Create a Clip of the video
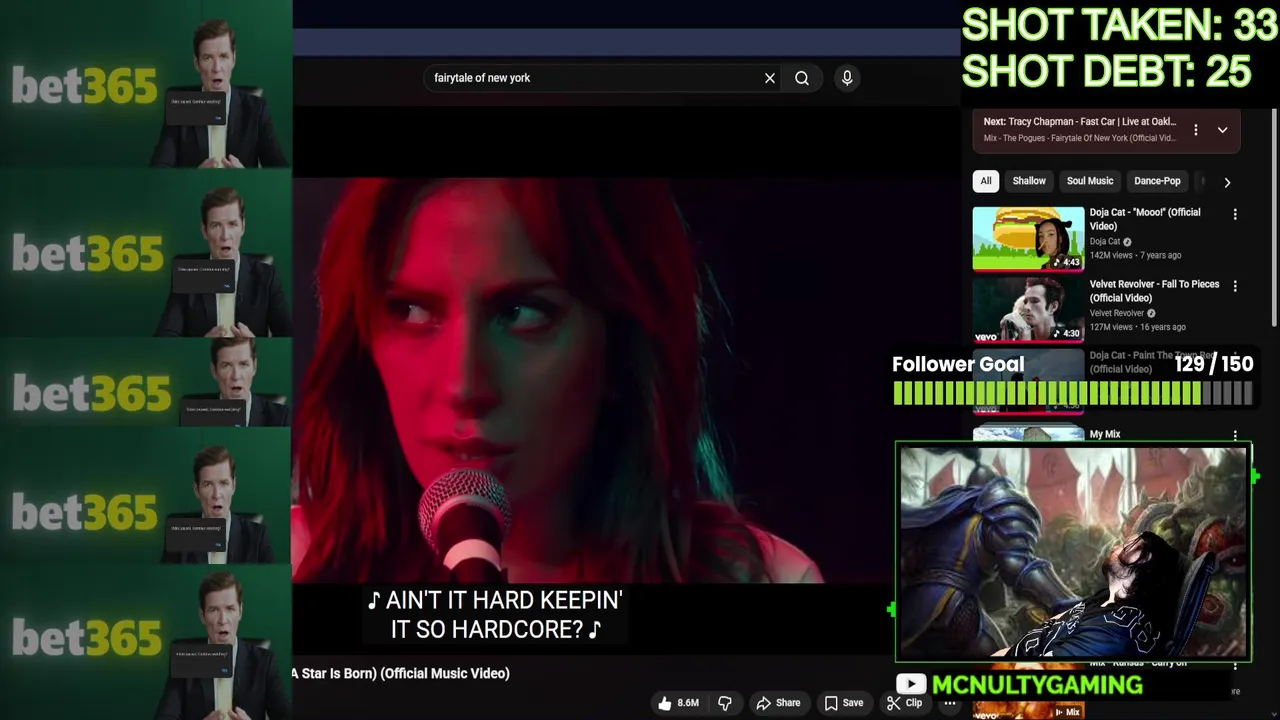1280x720 pixels. (904, 703)
